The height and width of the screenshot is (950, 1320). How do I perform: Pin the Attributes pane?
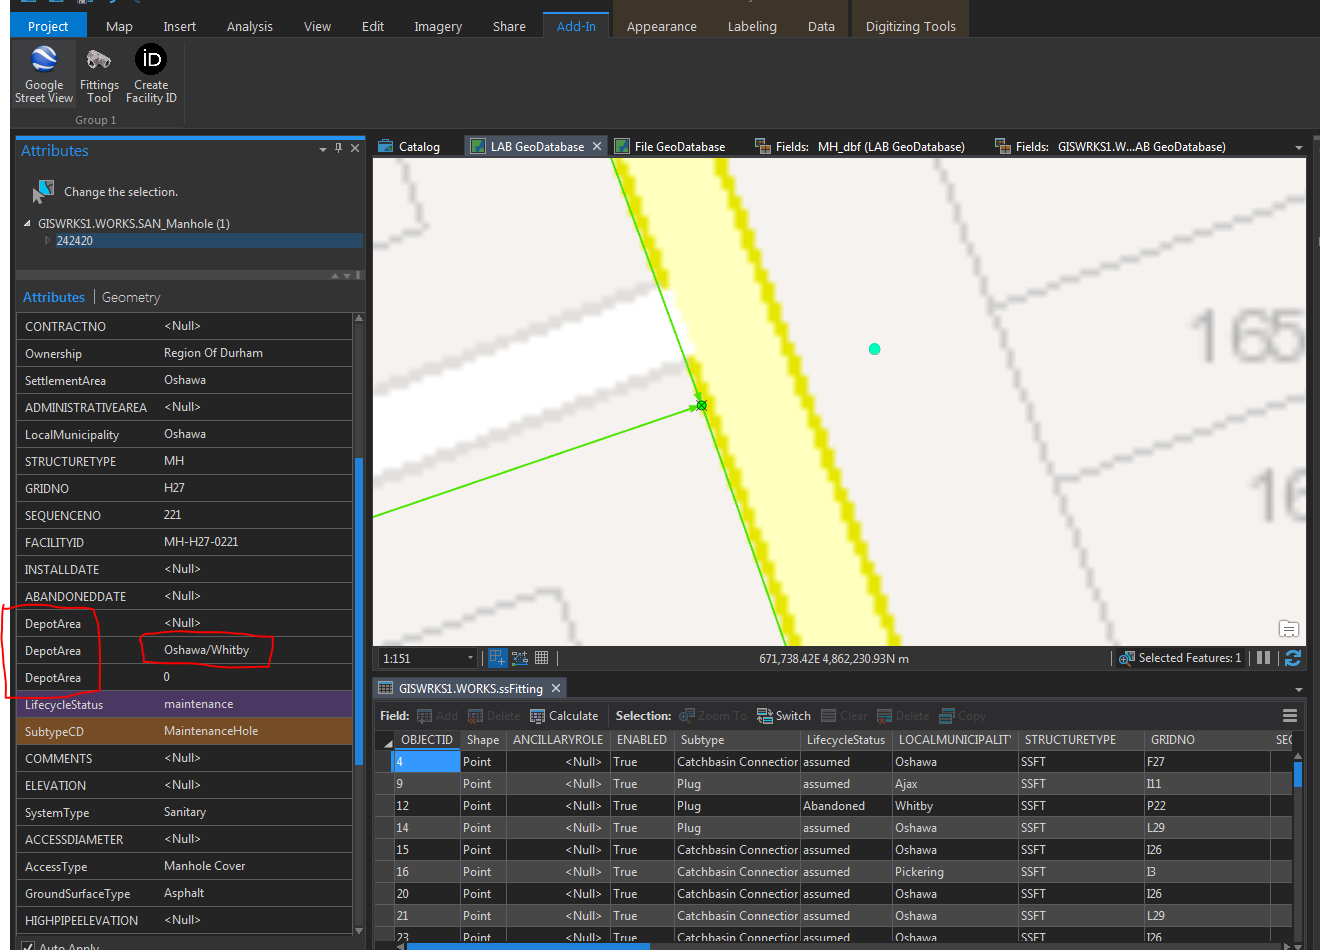click(x=338, y=148)
